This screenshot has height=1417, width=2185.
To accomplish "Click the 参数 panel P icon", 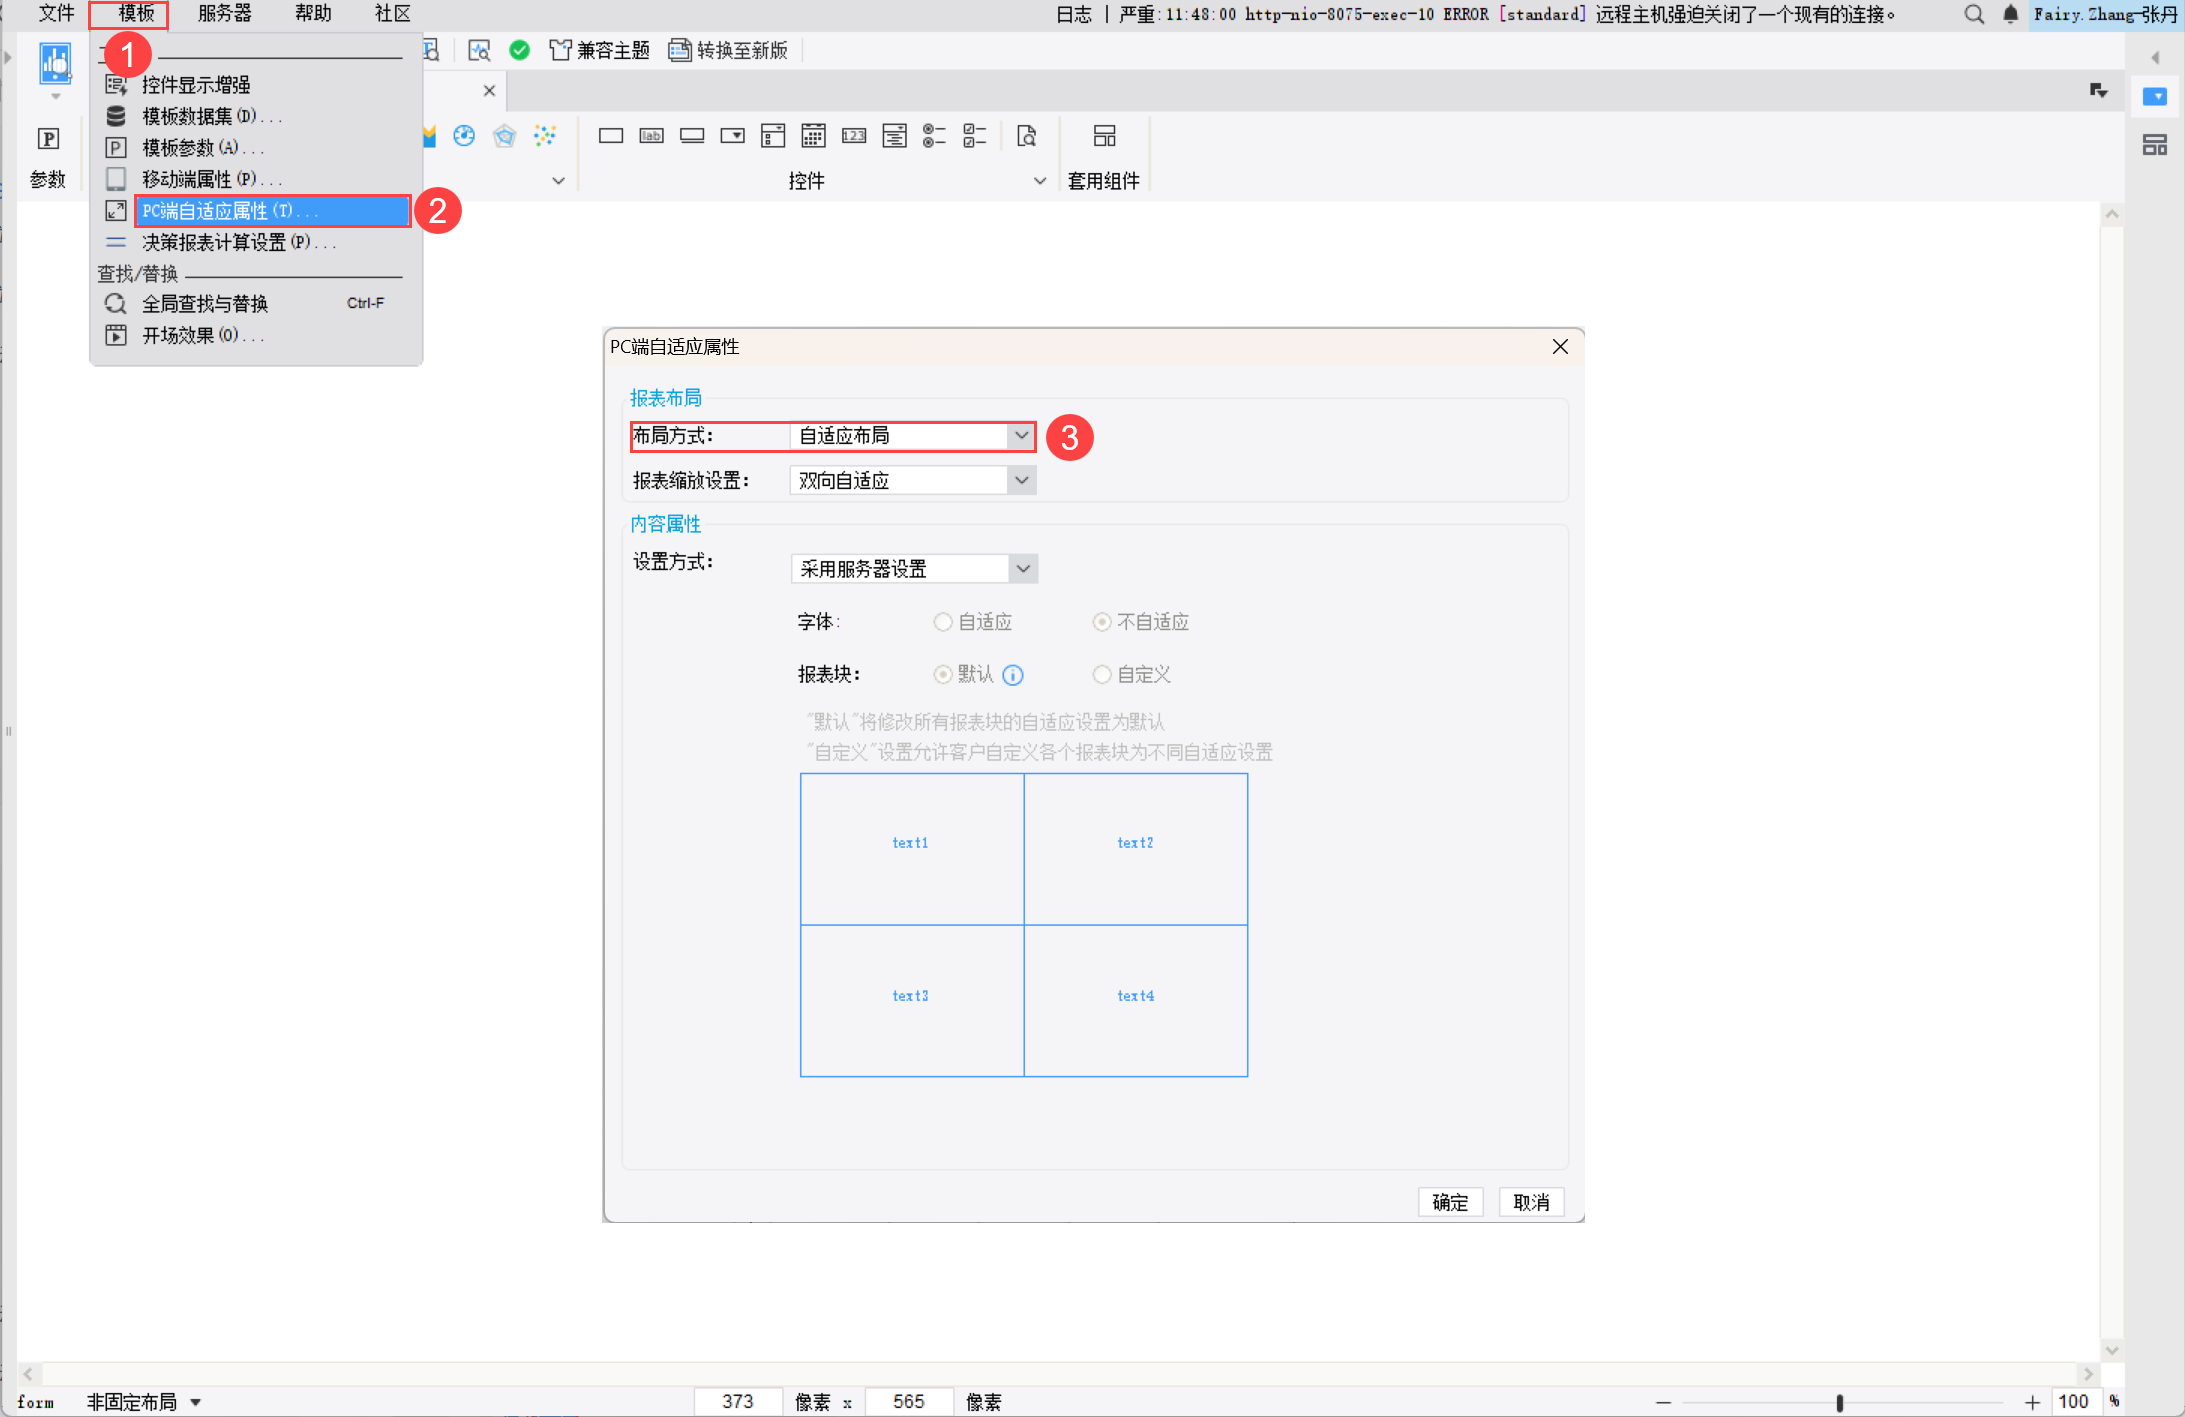I will pyautogui.click(x=48, y=139).
